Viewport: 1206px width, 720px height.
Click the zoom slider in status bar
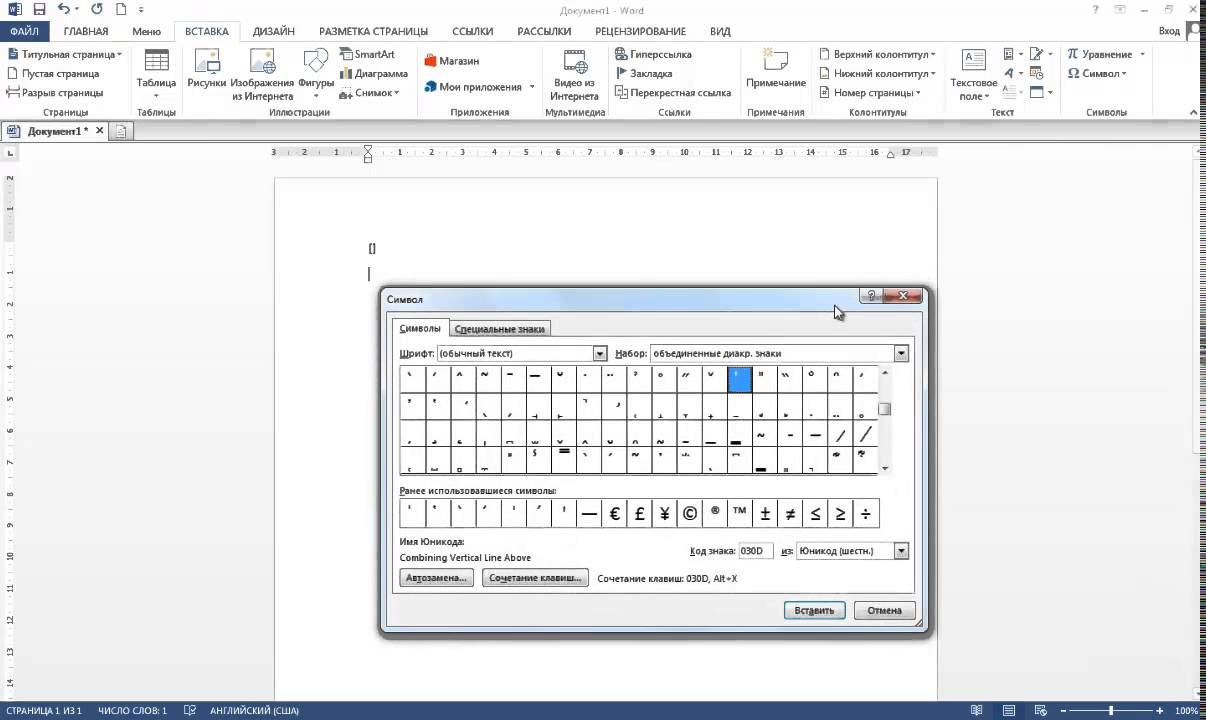[x=1112, y=711]
